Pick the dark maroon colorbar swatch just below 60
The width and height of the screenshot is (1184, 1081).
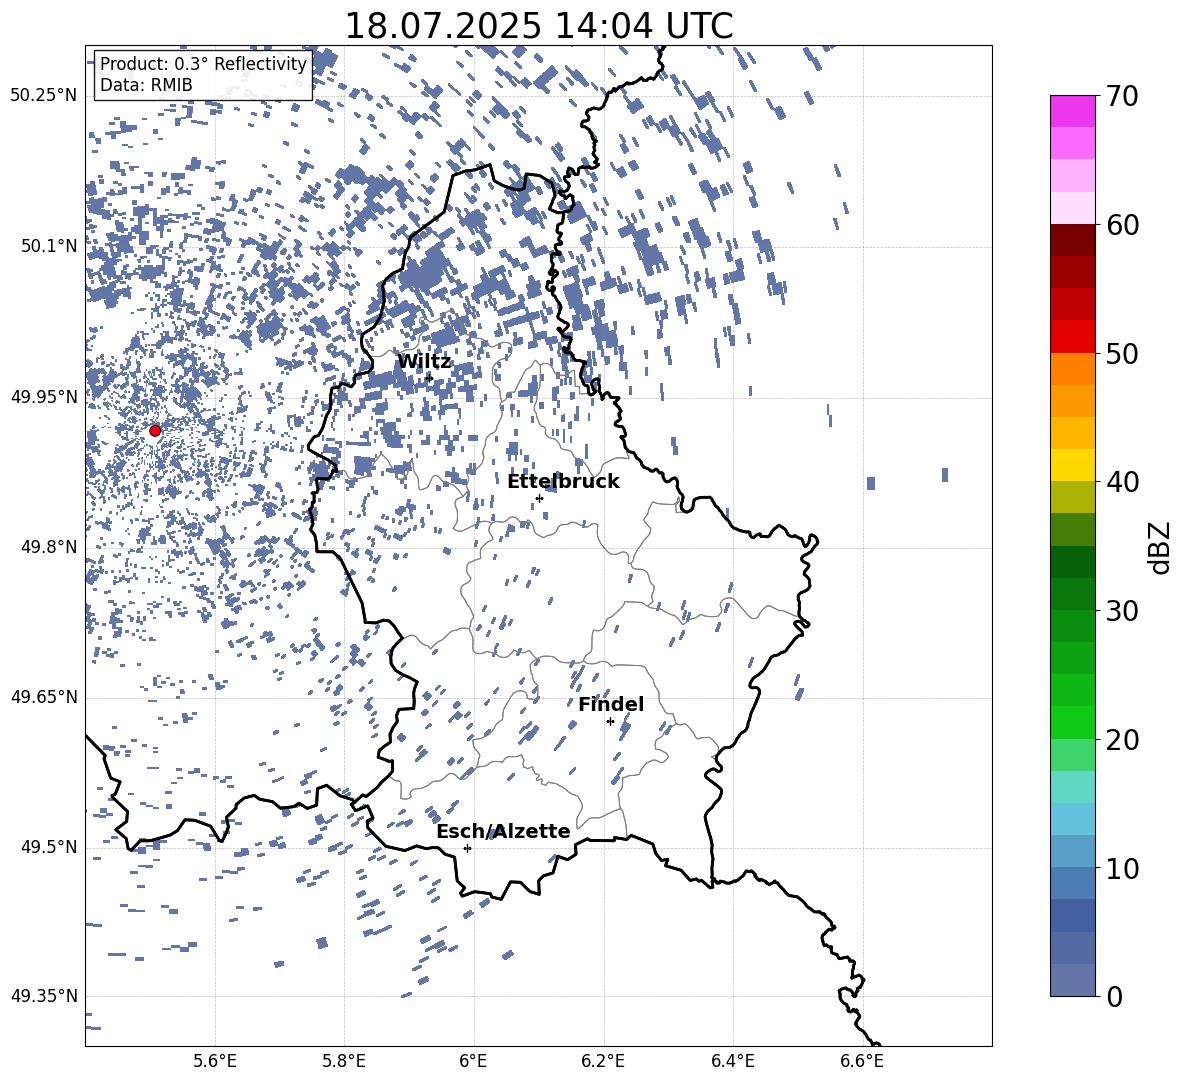pos(1072,240)
